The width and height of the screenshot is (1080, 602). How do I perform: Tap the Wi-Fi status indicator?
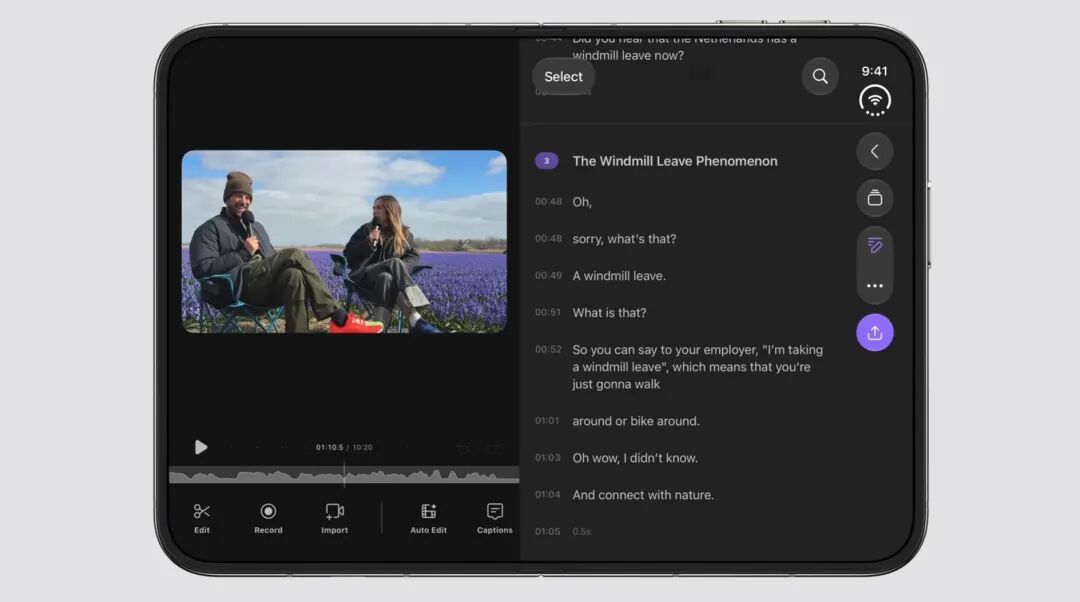tap(875, 101)
